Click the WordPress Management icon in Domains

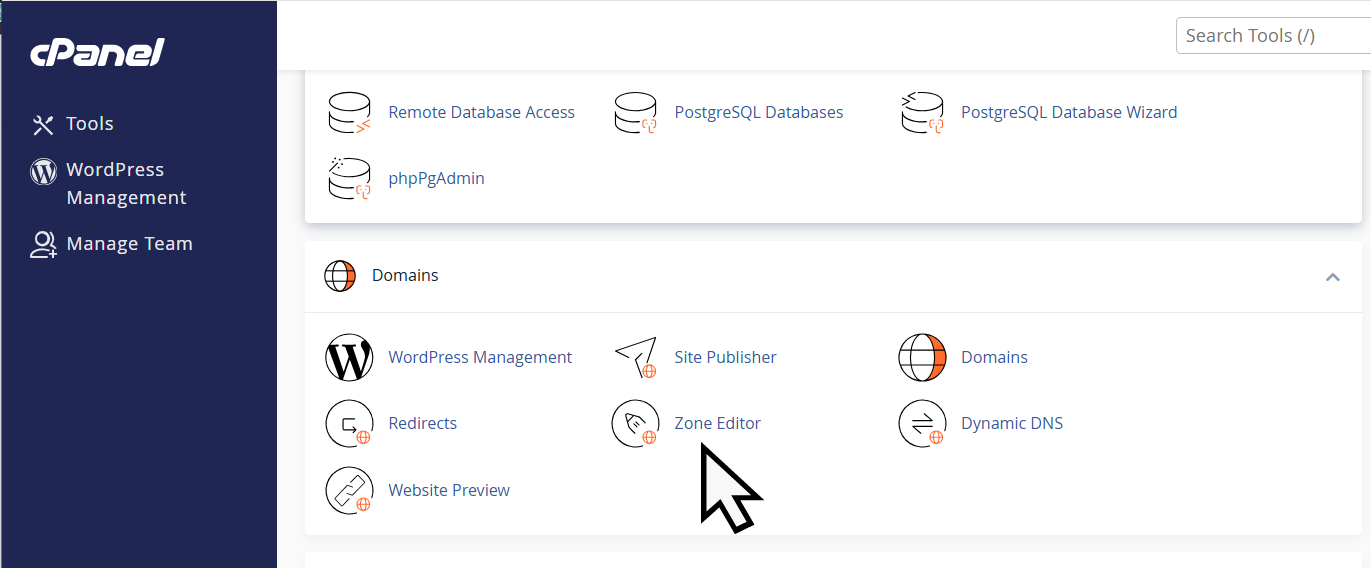[350, 357]
